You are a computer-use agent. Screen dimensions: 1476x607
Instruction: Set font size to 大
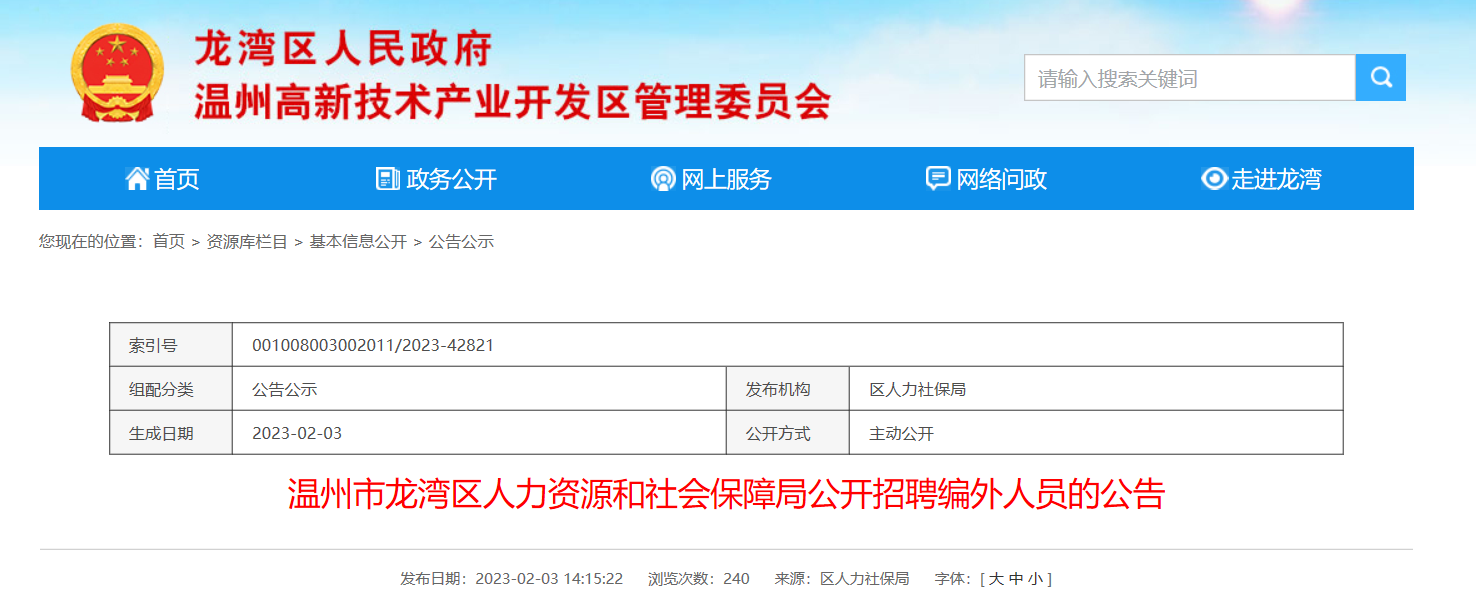[996, 579]
